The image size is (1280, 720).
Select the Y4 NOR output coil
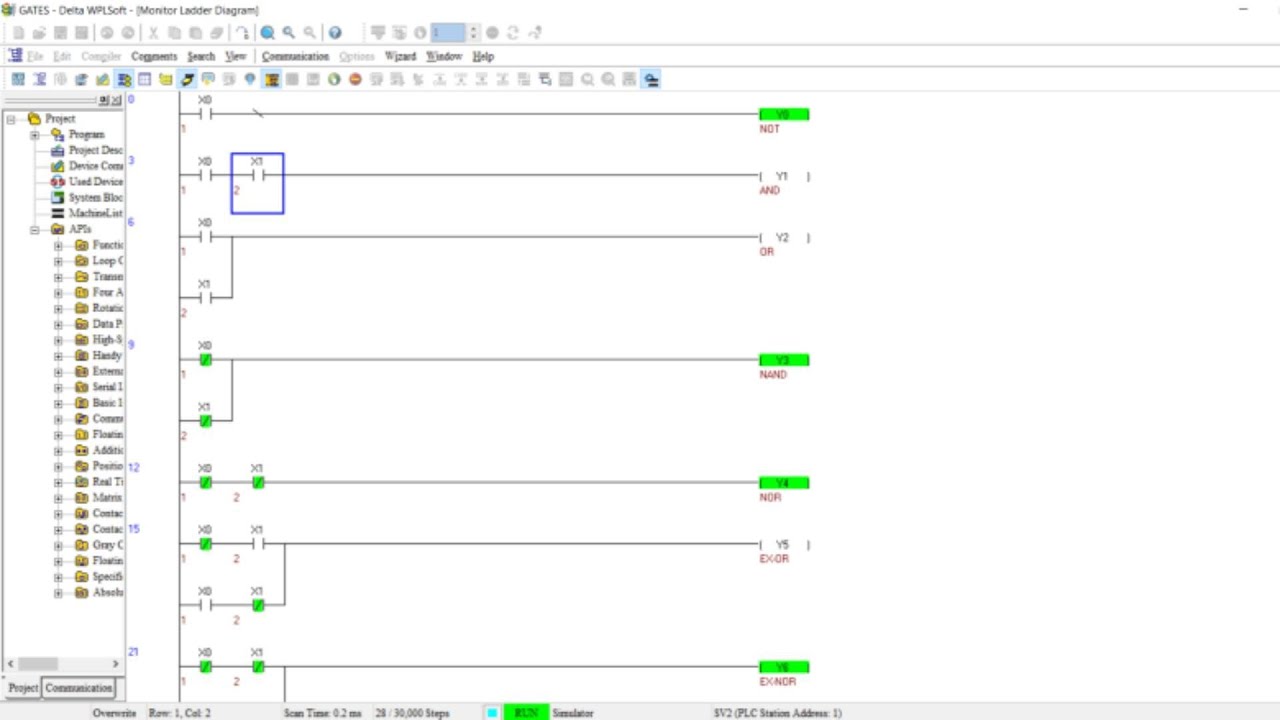coord(784,483)
